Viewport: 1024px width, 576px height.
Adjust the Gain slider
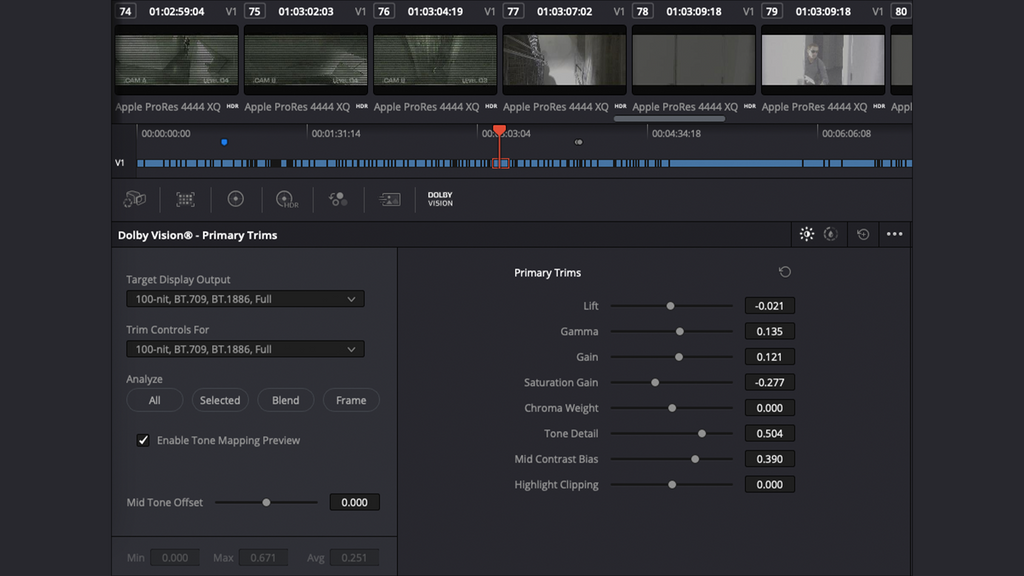click(x=679, y=357)
